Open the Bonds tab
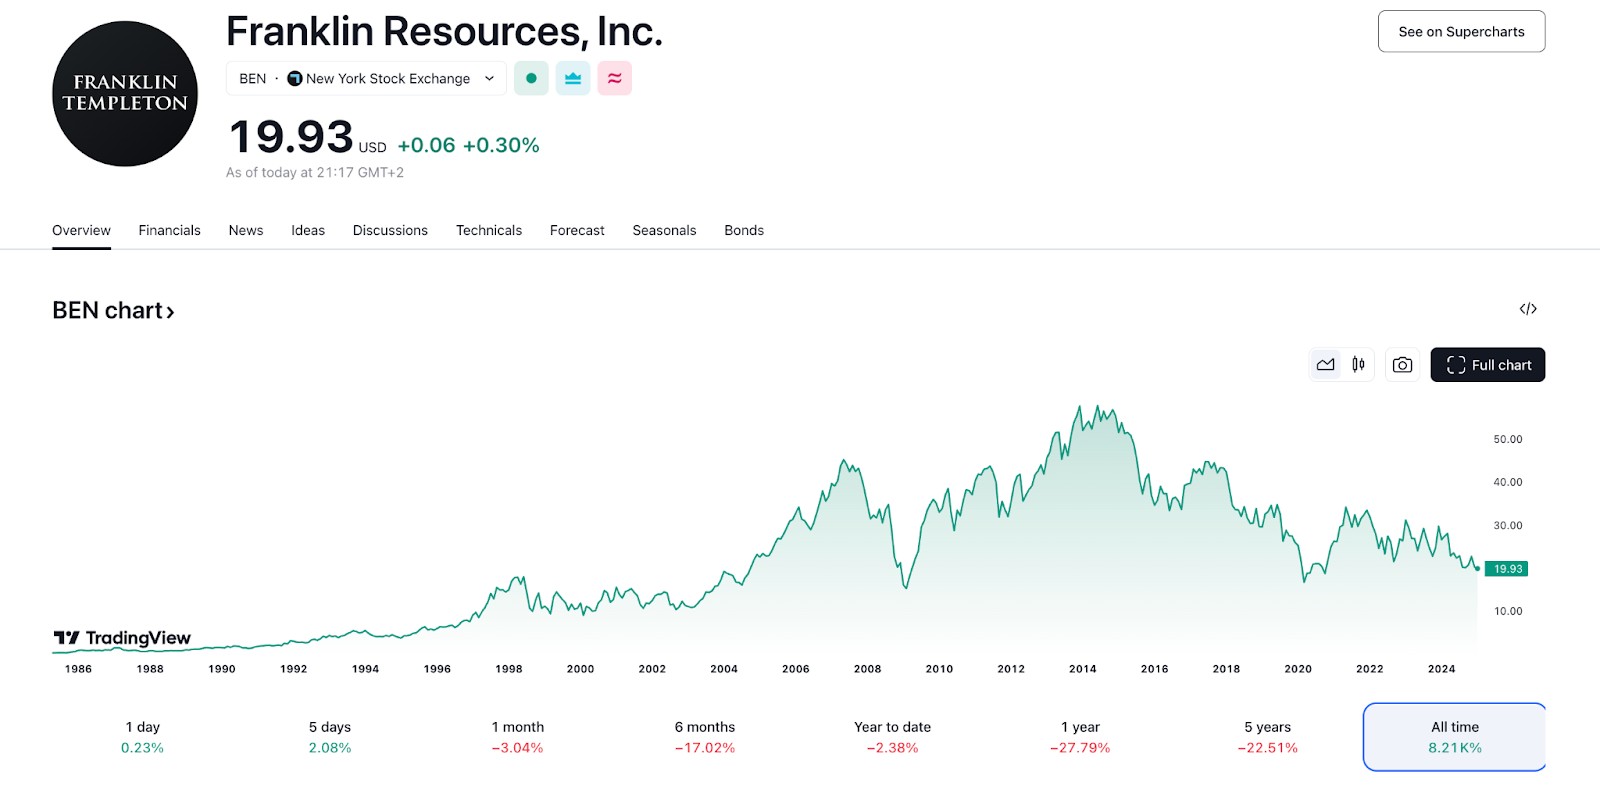The image size is (1600, 793). (744, 230)
